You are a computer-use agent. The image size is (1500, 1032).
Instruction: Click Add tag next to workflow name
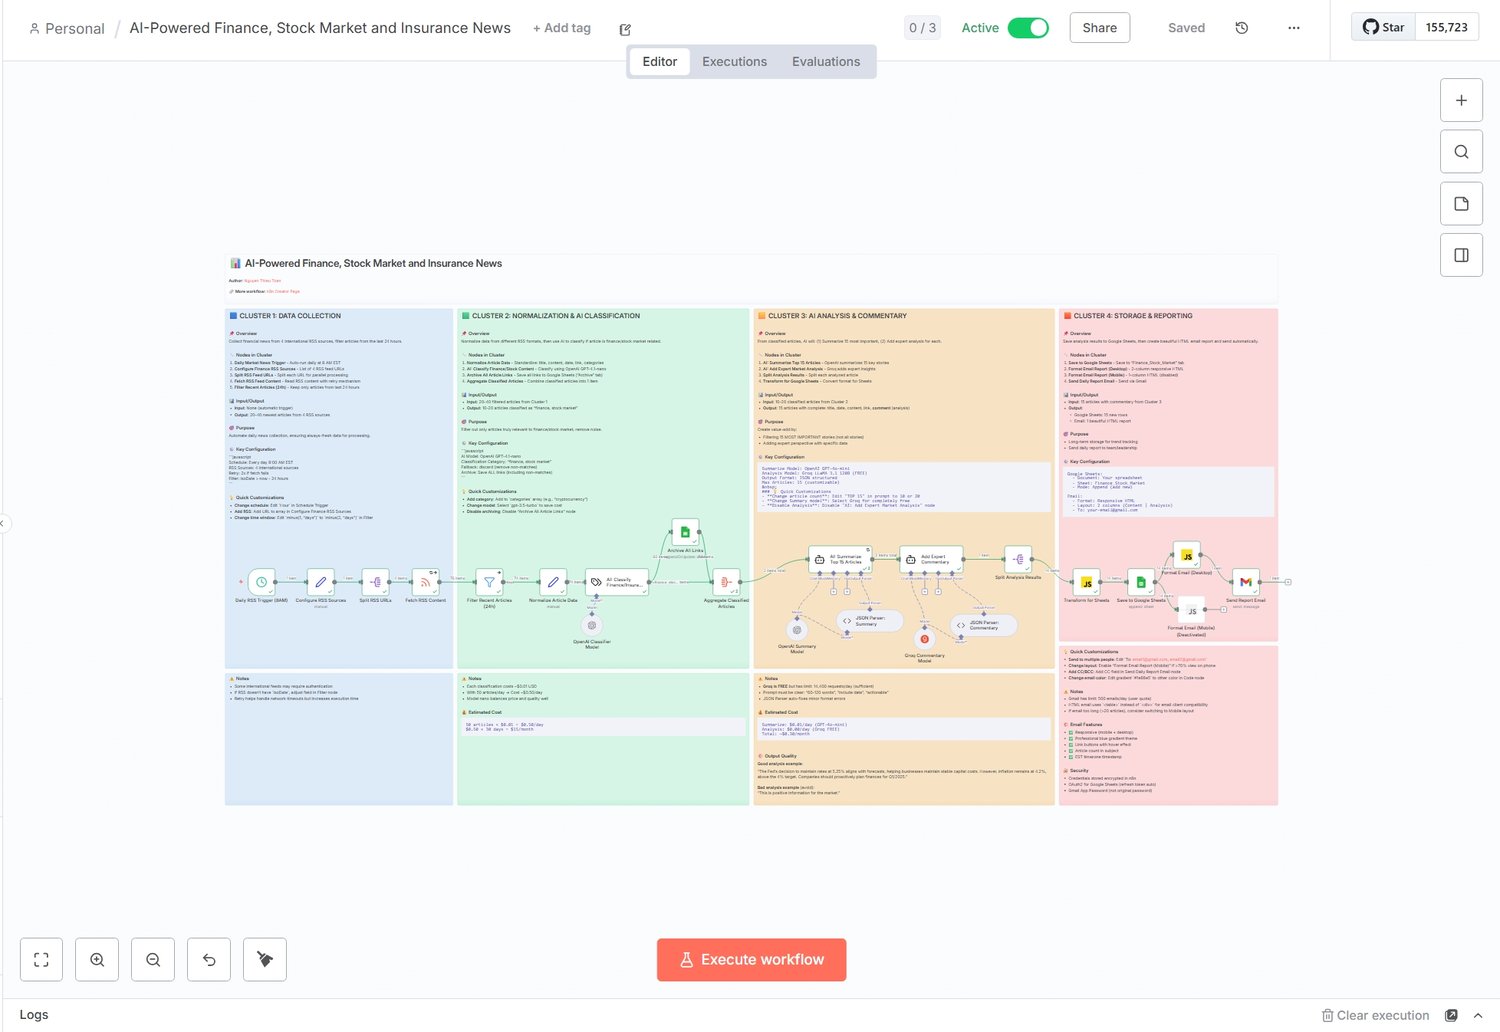click(562, 28)
